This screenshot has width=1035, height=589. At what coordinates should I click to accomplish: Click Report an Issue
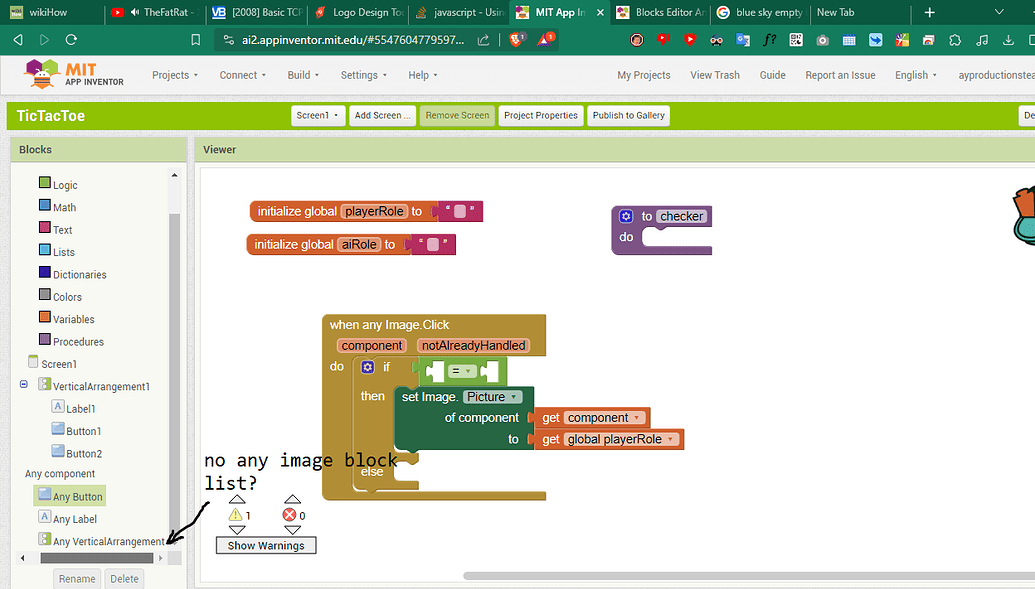click(840, 75)
